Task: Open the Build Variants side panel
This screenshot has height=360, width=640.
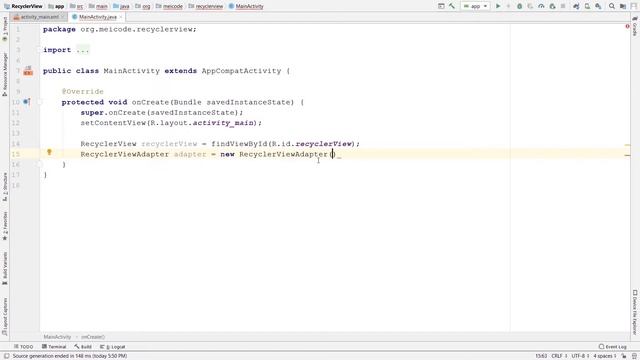Action: [5, 268]
